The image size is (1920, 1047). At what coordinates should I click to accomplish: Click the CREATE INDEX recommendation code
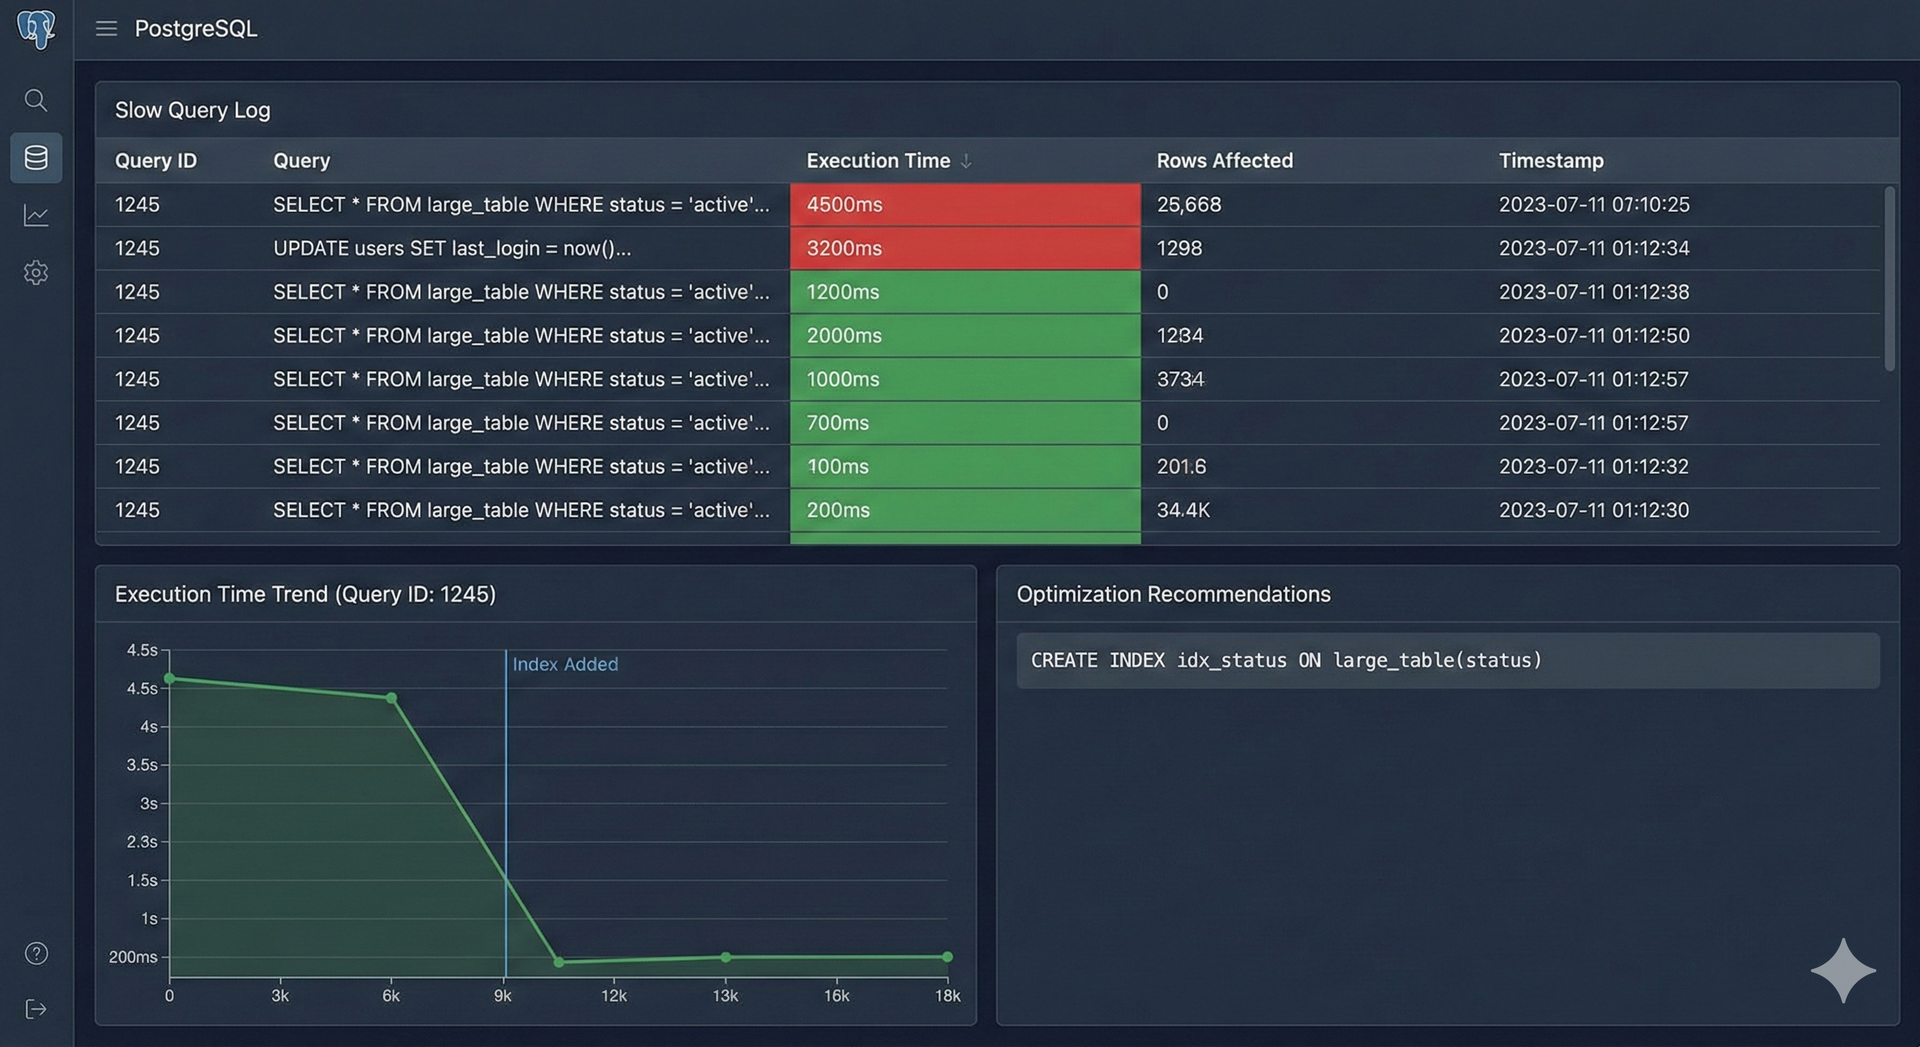pos(1286,660)
